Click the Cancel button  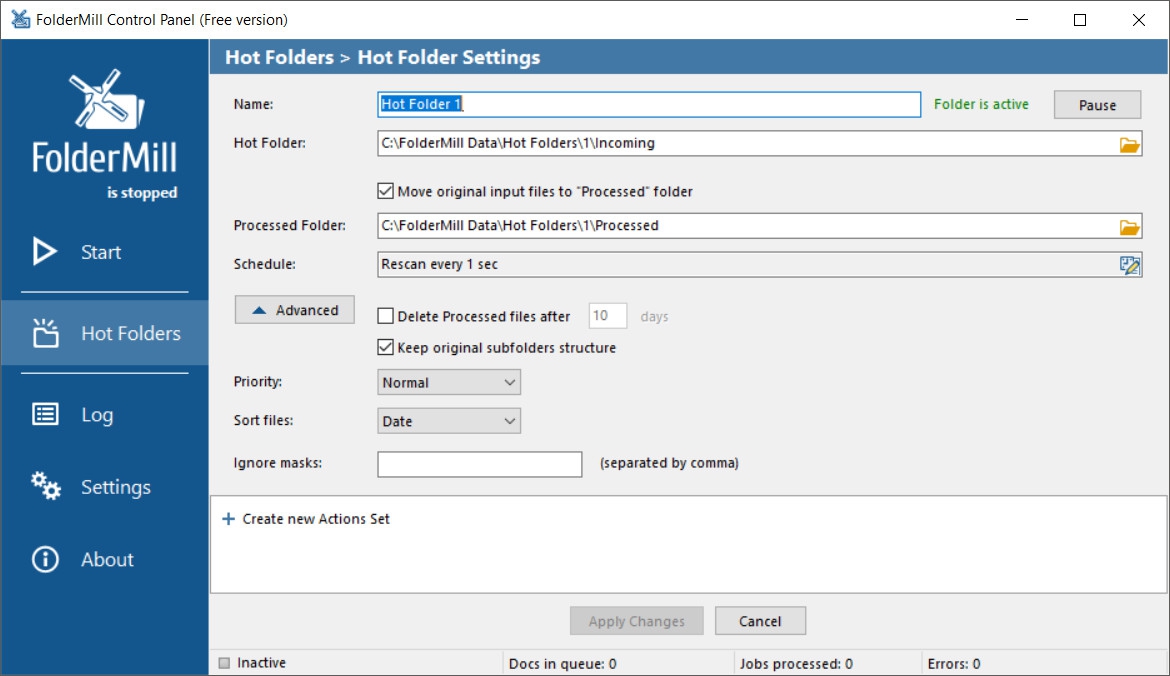[760, 621]
